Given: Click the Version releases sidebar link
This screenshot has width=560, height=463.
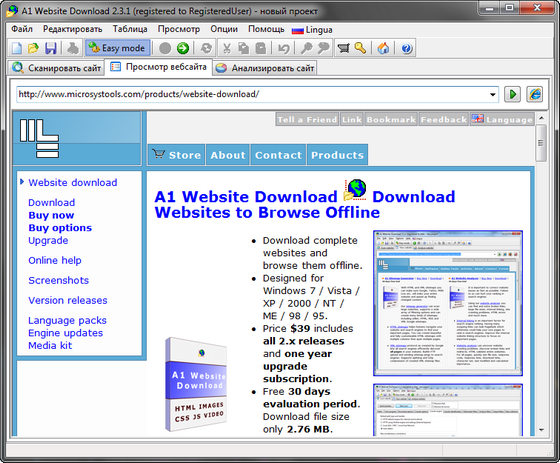Looking at the screenshot, I should pos(68,300).
